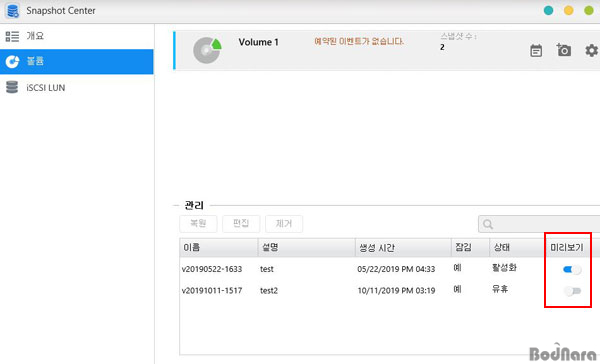Open Volume 1 settings gear icon
Screen dimensions: 600x364
tap(591, 51)
